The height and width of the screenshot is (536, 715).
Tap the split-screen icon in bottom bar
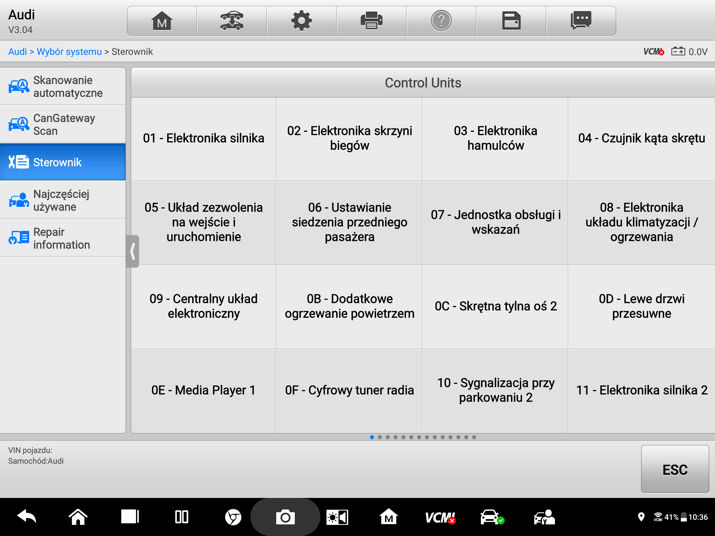[181, 517]
